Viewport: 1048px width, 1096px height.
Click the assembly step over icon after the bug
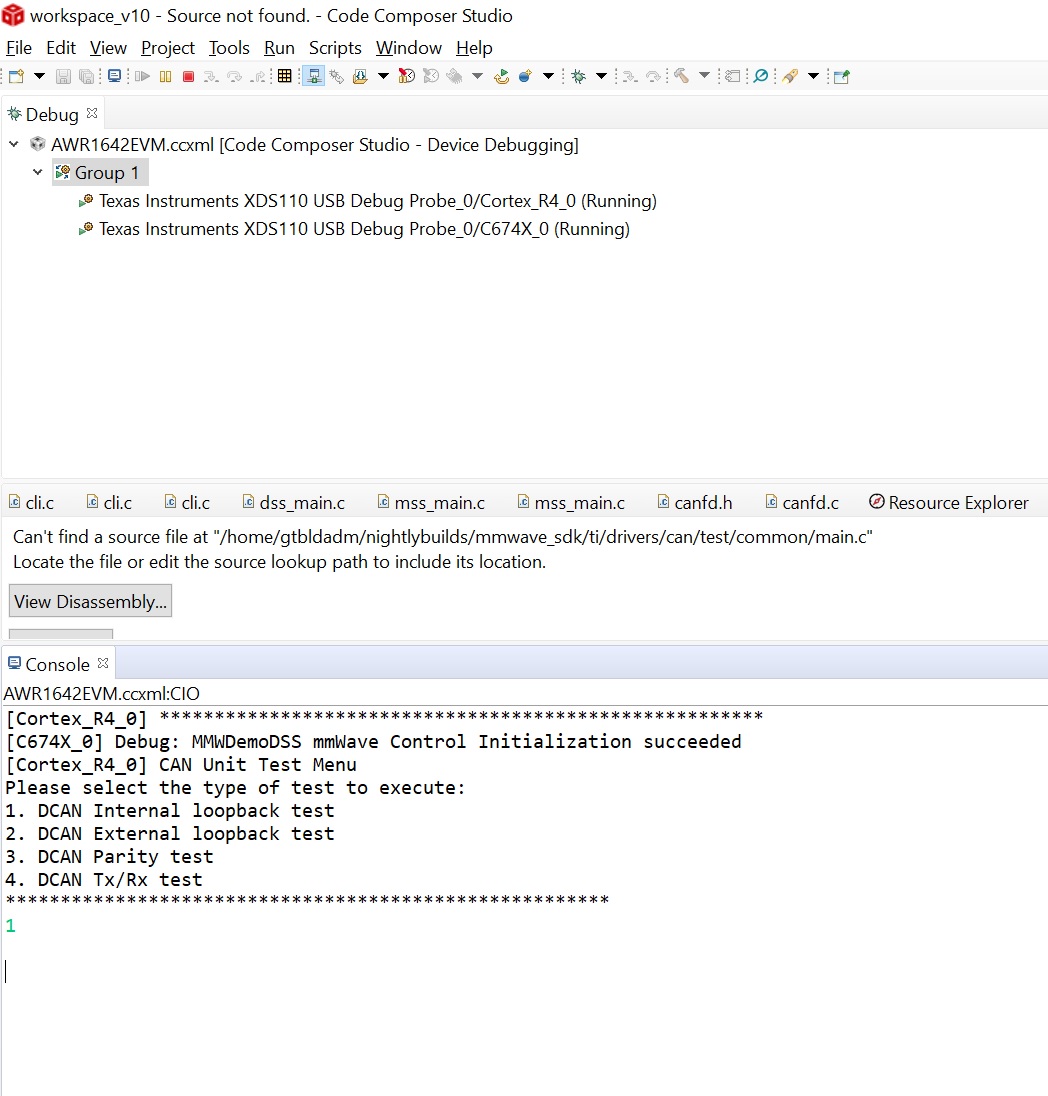pos(653,76)
